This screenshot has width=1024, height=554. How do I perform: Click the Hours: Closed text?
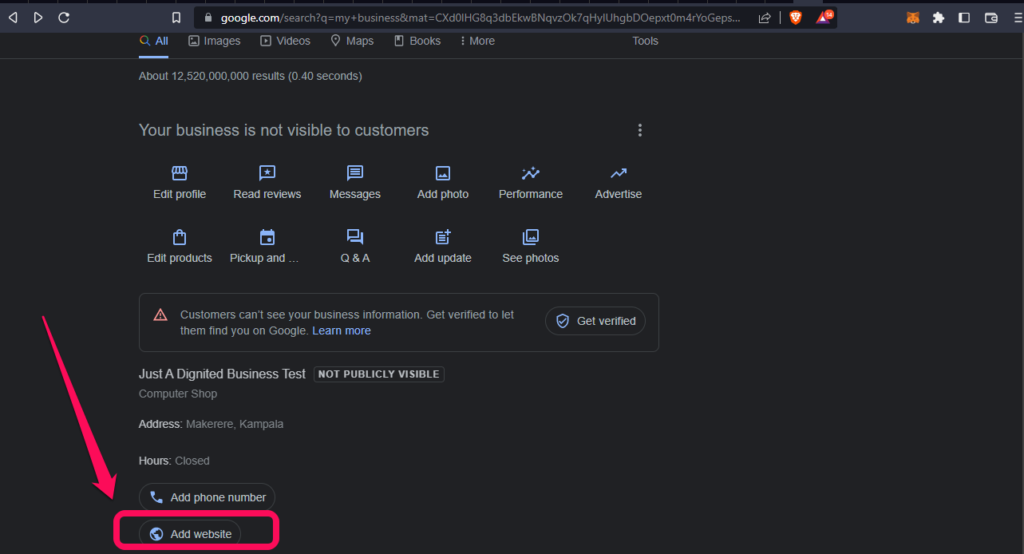pyautogui.click(x=174, y=461)
